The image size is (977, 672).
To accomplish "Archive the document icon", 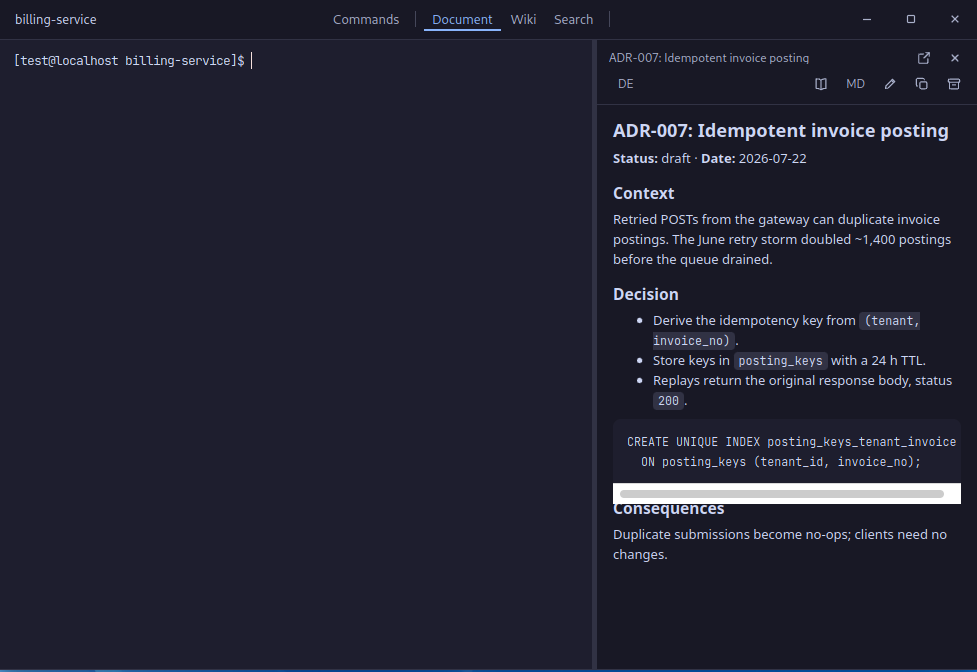I will click(953, 84).
